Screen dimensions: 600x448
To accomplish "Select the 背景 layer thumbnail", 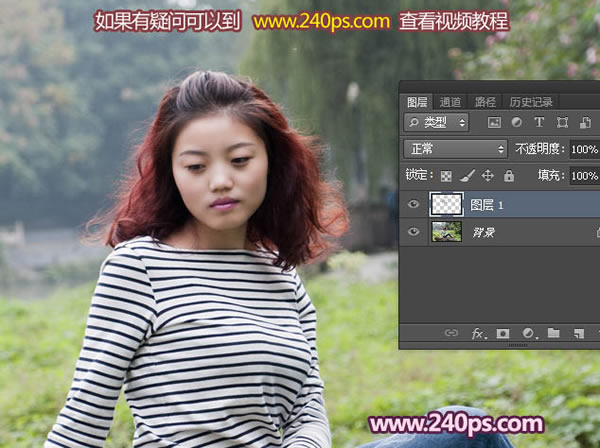I will 446,231.
